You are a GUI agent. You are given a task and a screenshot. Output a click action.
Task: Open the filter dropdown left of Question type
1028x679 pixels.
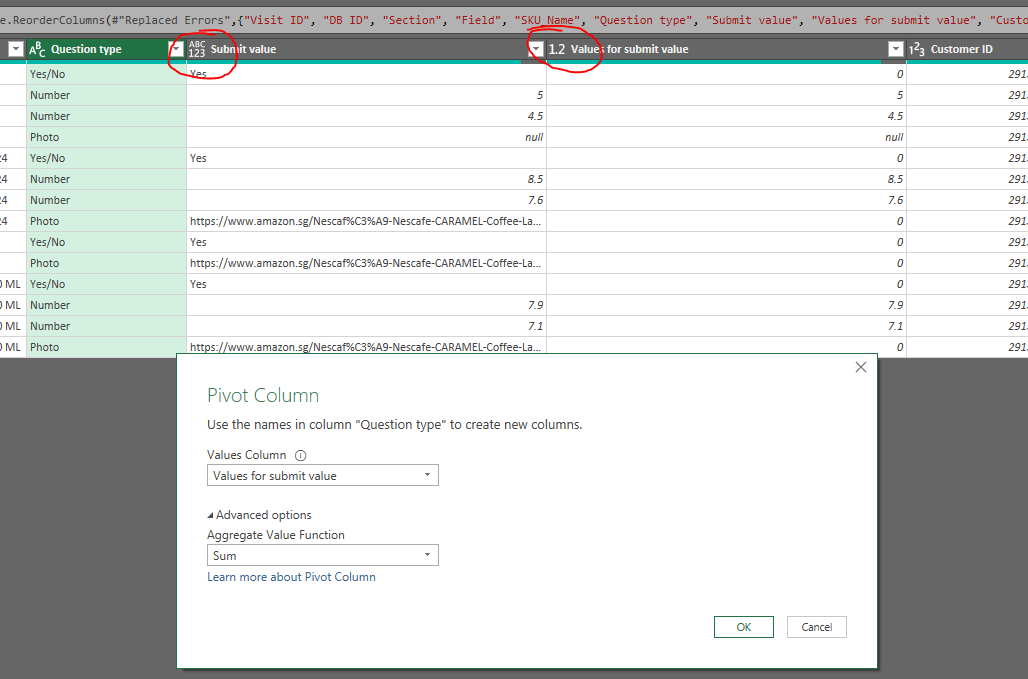(x=16, y=48)
